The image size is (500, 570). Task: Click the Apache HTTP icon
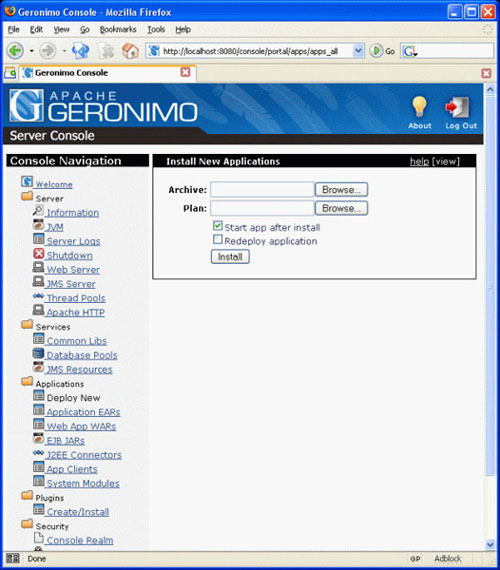(x=38, y=310)
